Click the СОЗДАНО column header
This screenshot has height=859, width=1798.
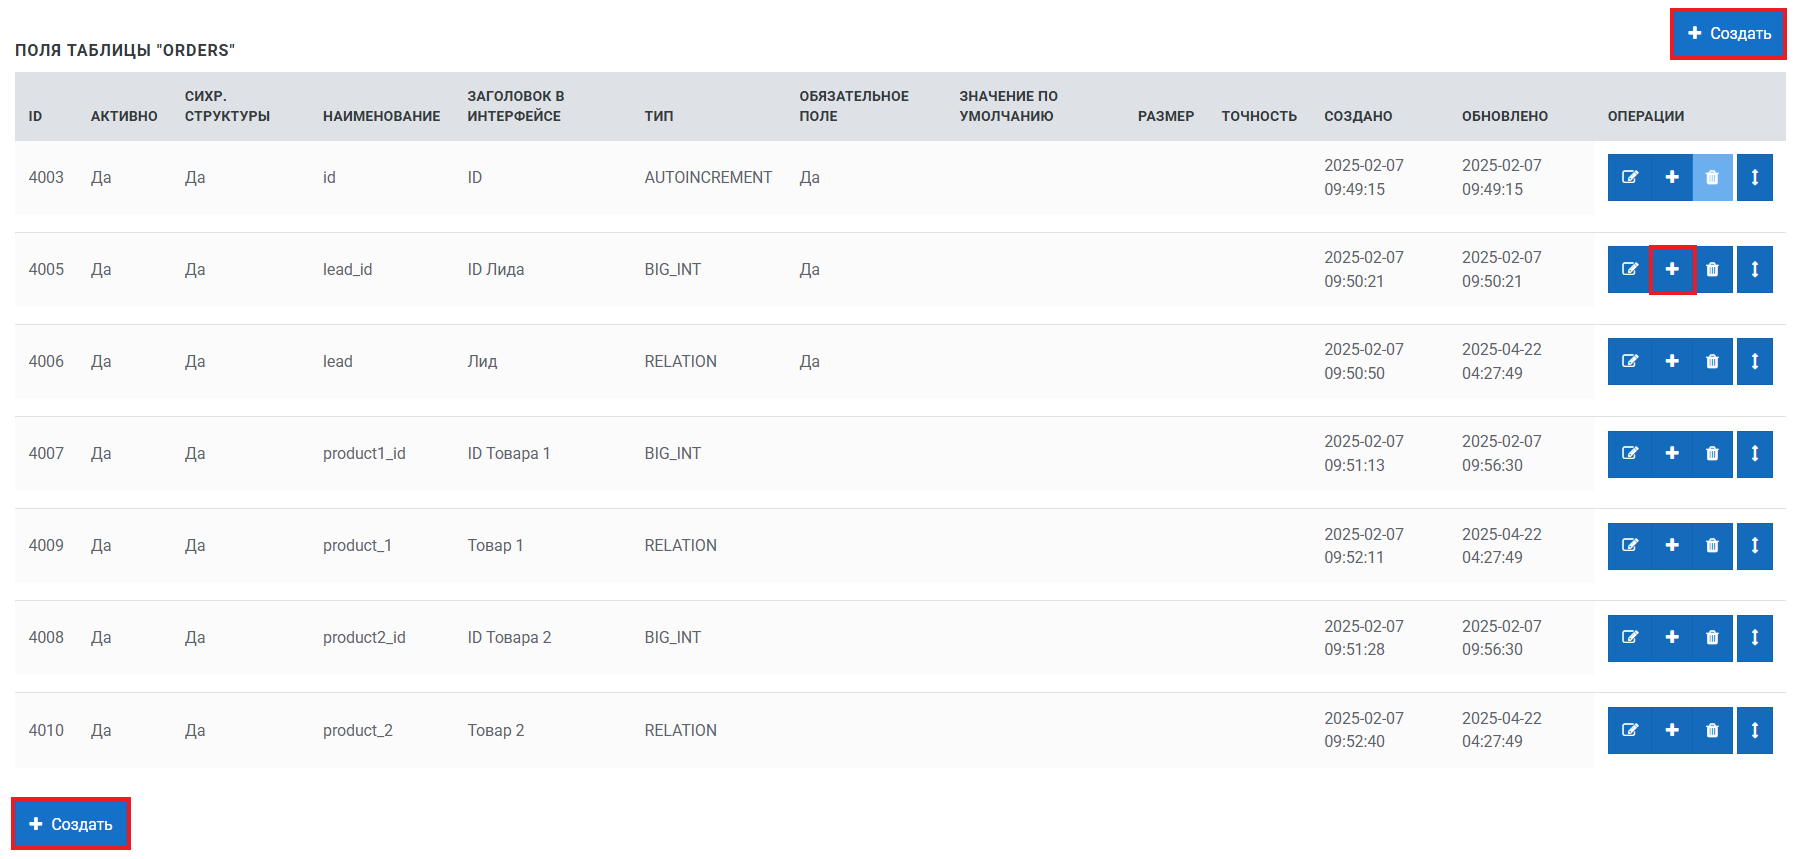click(x=1358, y=116)
